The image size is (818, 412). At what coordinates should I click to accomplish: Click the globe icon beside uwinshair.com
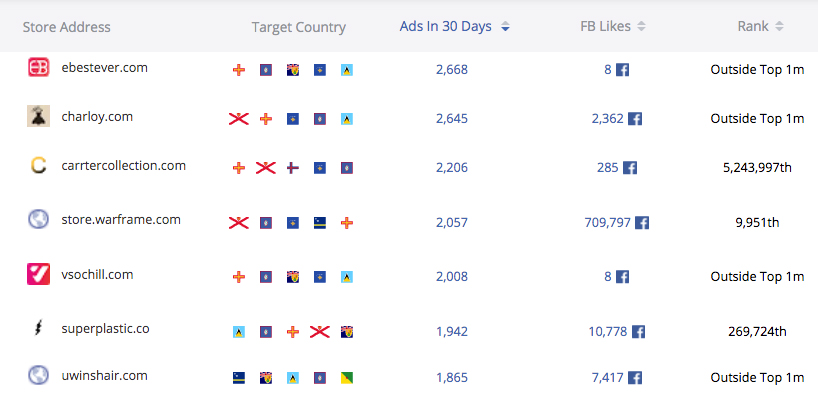tap(39, 375)
